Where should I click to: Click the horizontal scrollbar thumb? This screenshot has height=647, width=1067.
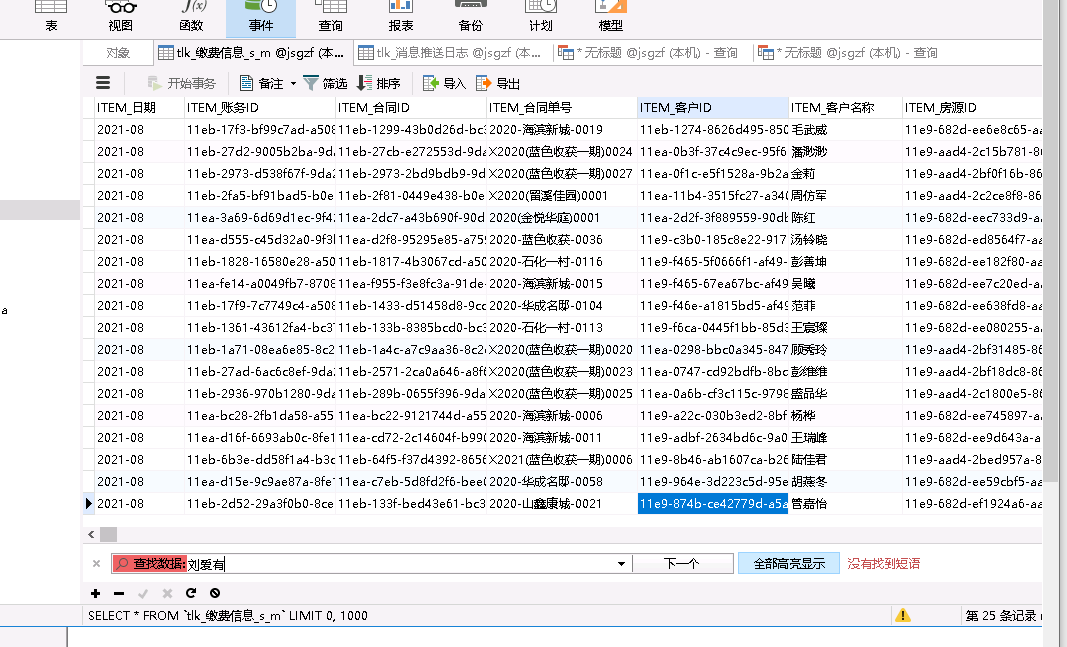[x=108, y=535]
